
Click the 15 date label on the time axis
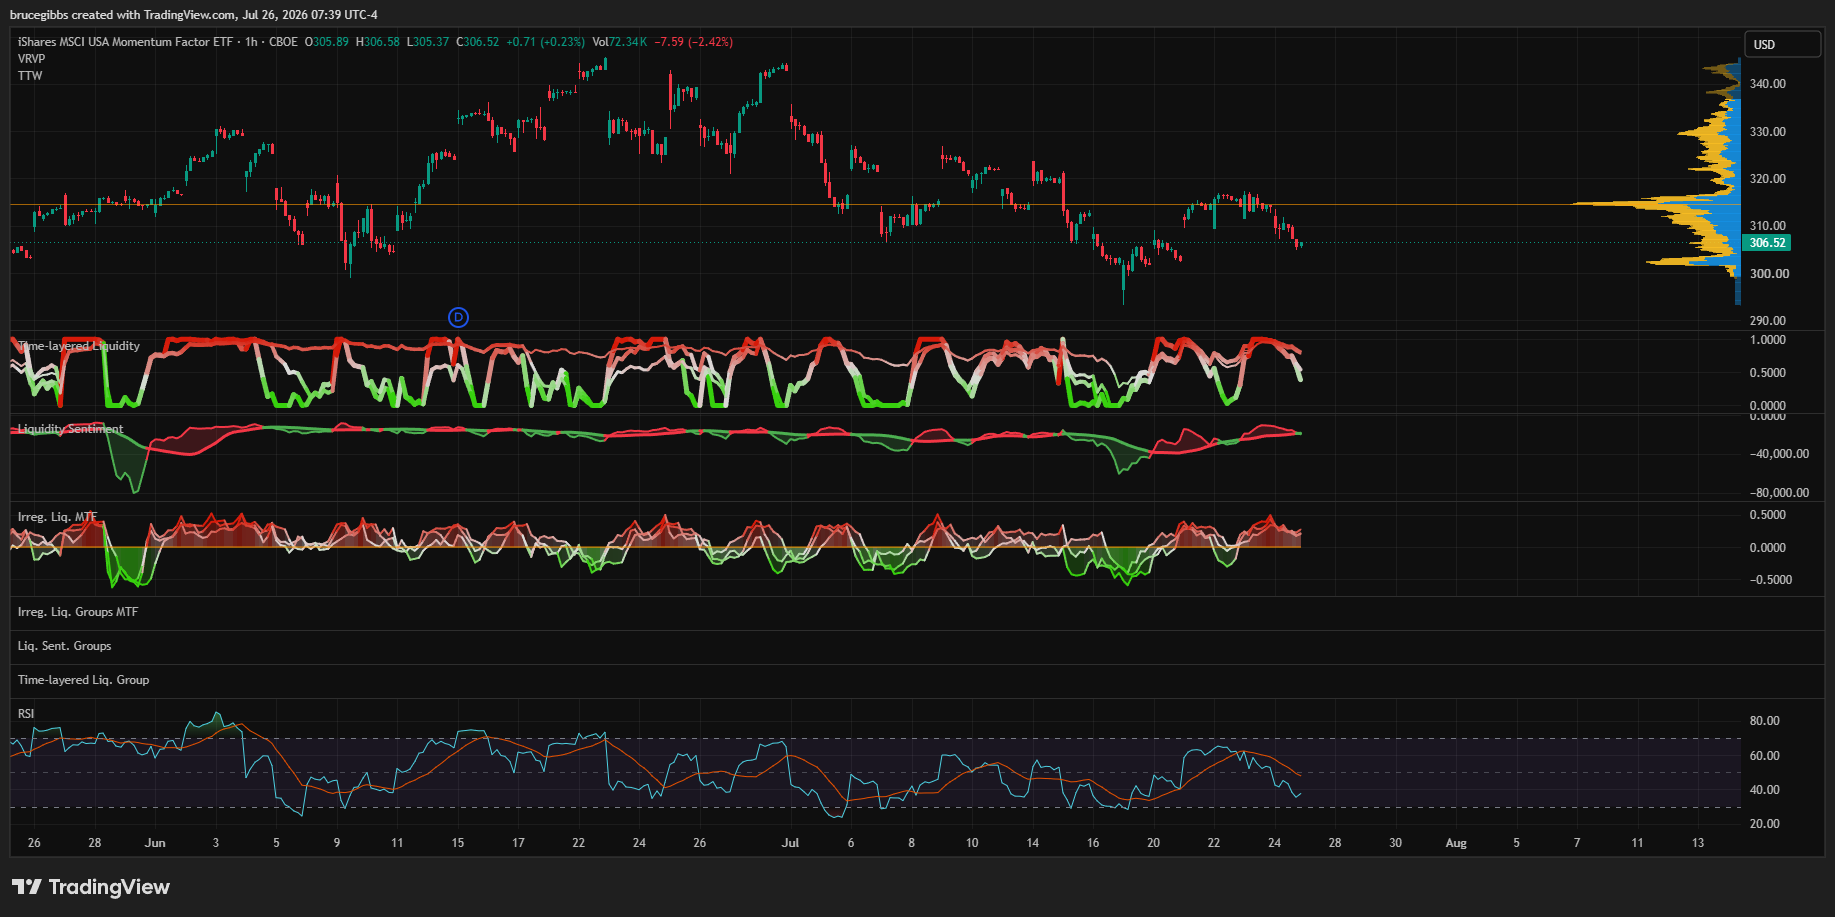tap(458, 843)
